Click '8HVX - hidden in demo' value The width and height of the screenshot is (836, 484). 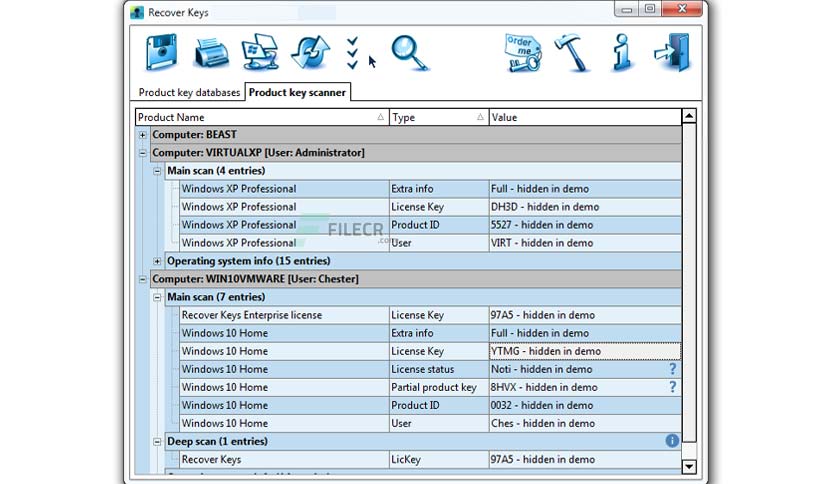coord(544,387)
